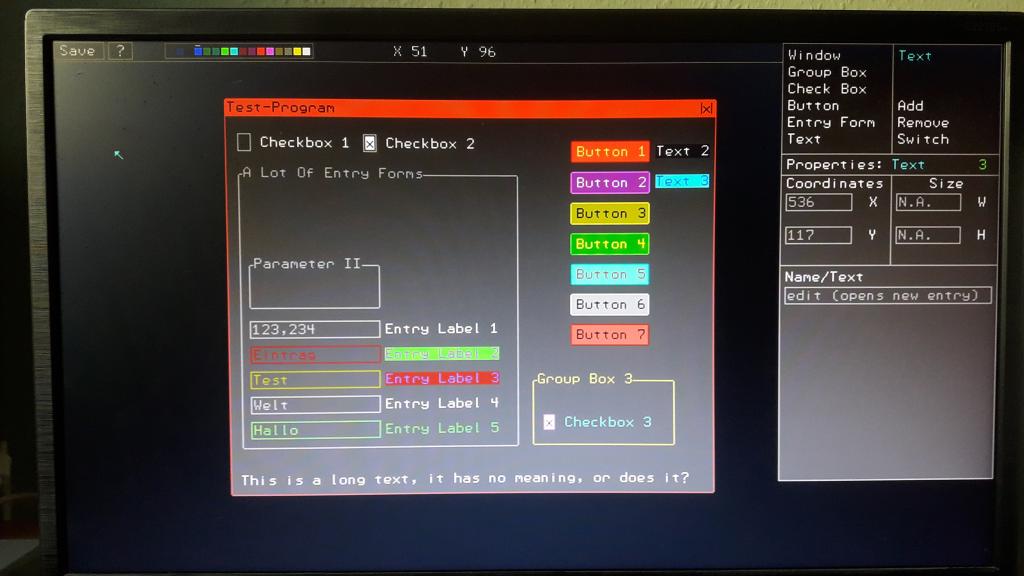1024x576 pixels.
Task: Click Remove in the side panel
Action: click(922, 122)
